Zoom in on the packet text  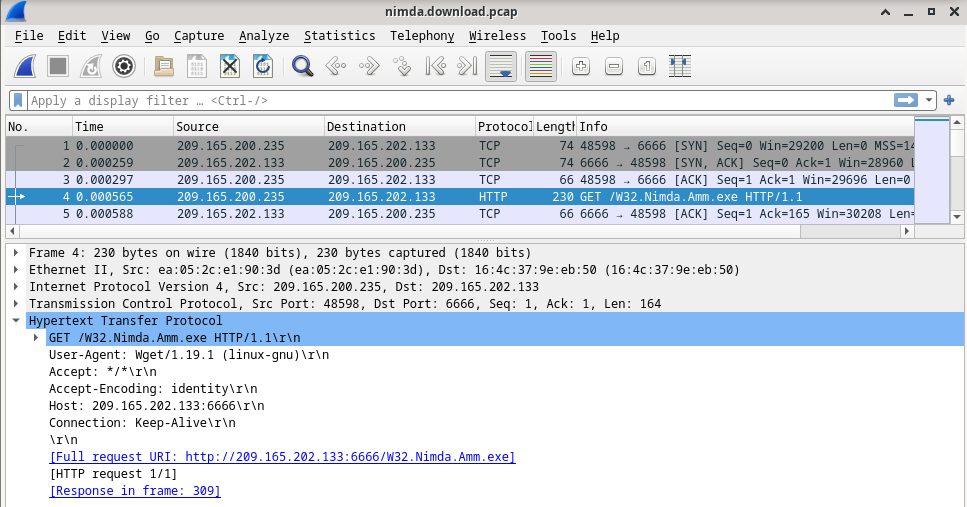coord(580,66)
